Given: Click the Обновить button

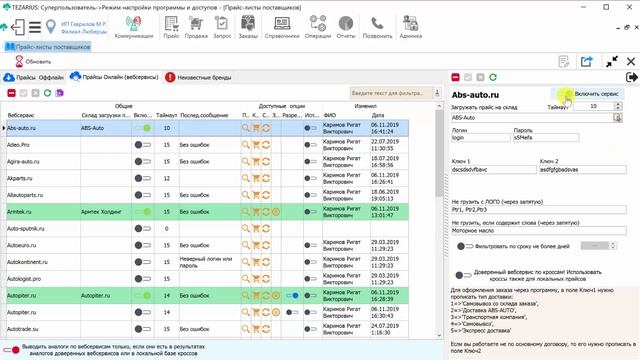Looking at the screenshot, I should 33,62.
